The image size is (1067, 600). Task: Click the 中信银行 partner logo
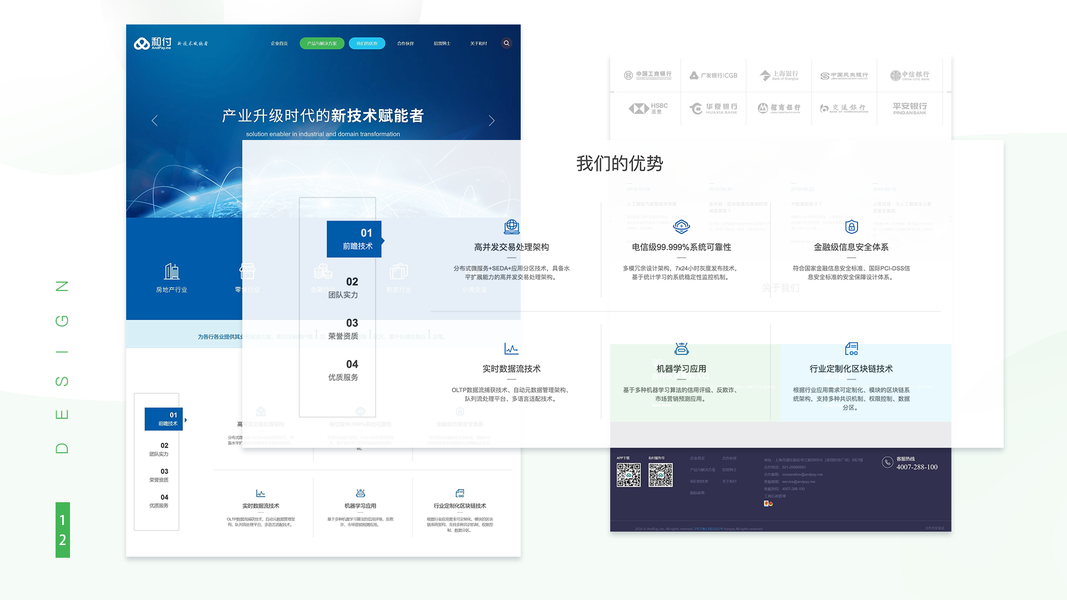910,75
